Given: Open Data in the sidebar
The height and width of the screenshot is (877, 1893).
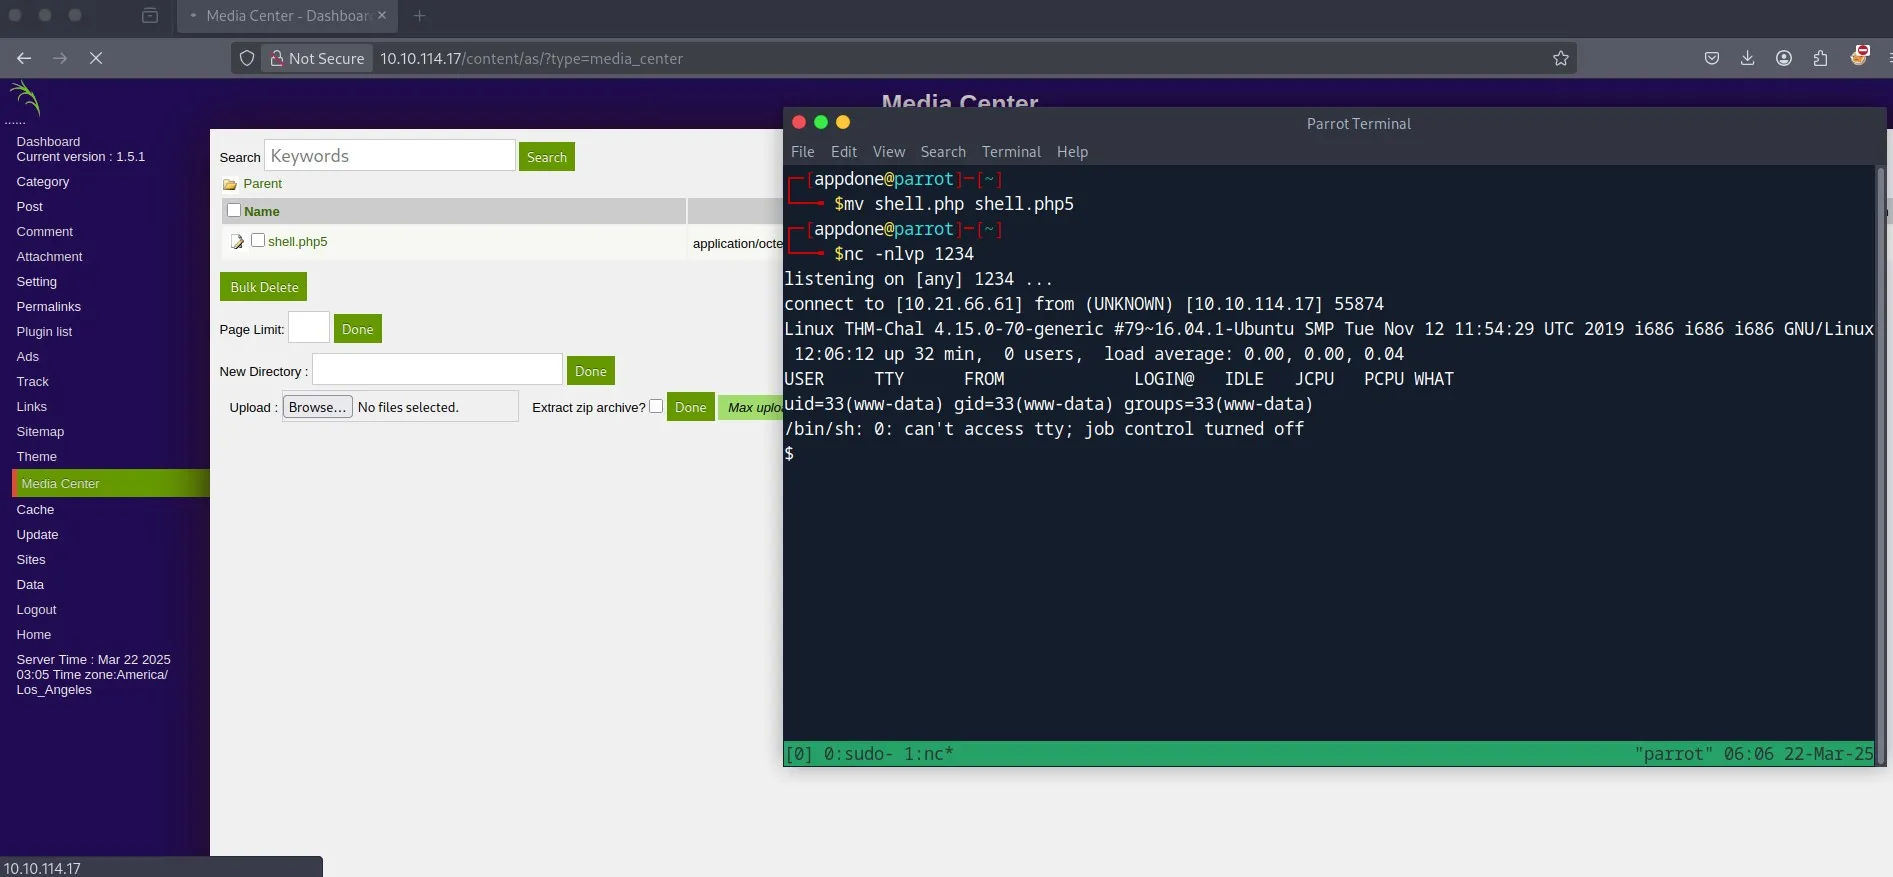Looking at the screenshot, I should (30, 585).
